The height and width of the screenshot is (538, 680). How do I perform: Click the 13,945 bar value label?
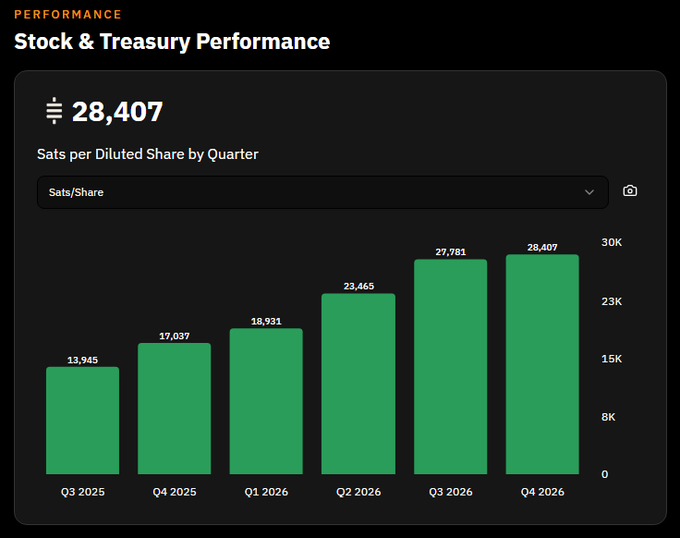(82, 360)
